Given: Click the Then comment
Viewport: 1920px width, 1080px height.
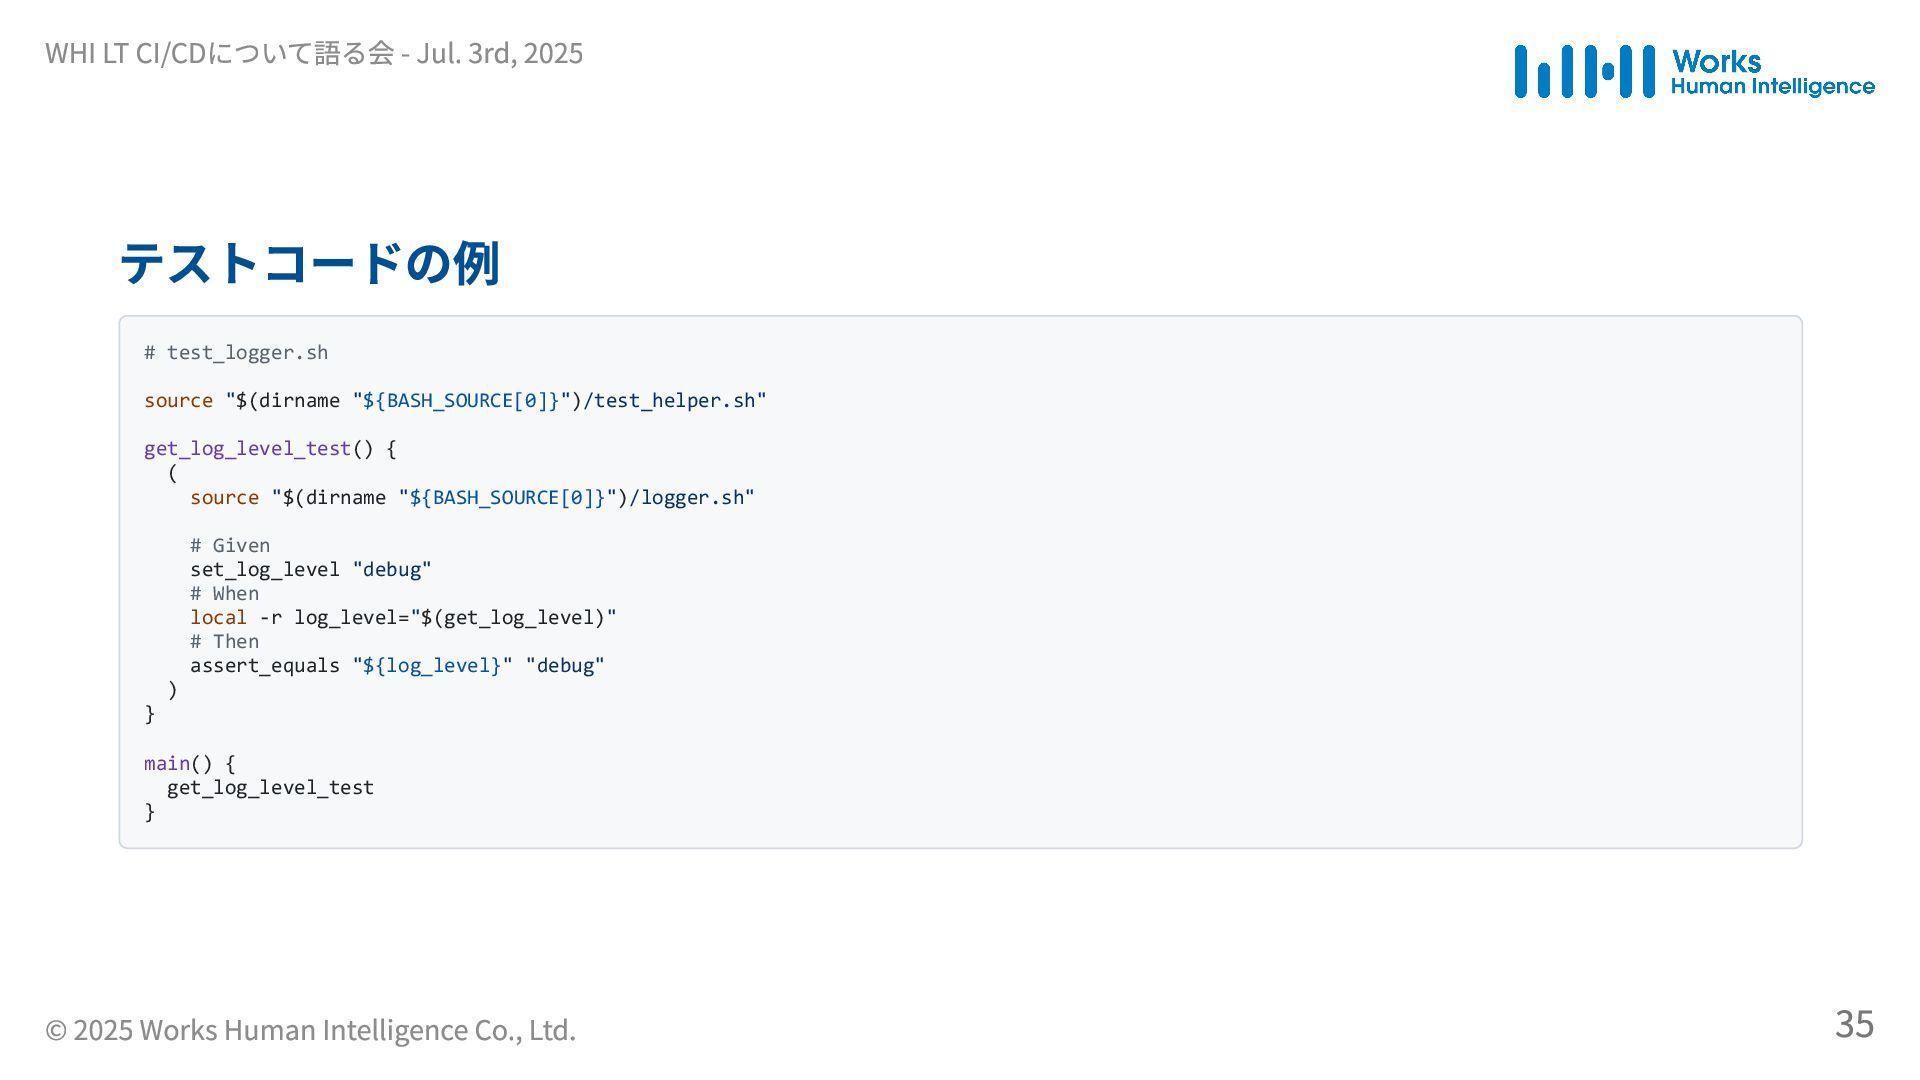Looking at the screenshot, I should coord(224,641).
